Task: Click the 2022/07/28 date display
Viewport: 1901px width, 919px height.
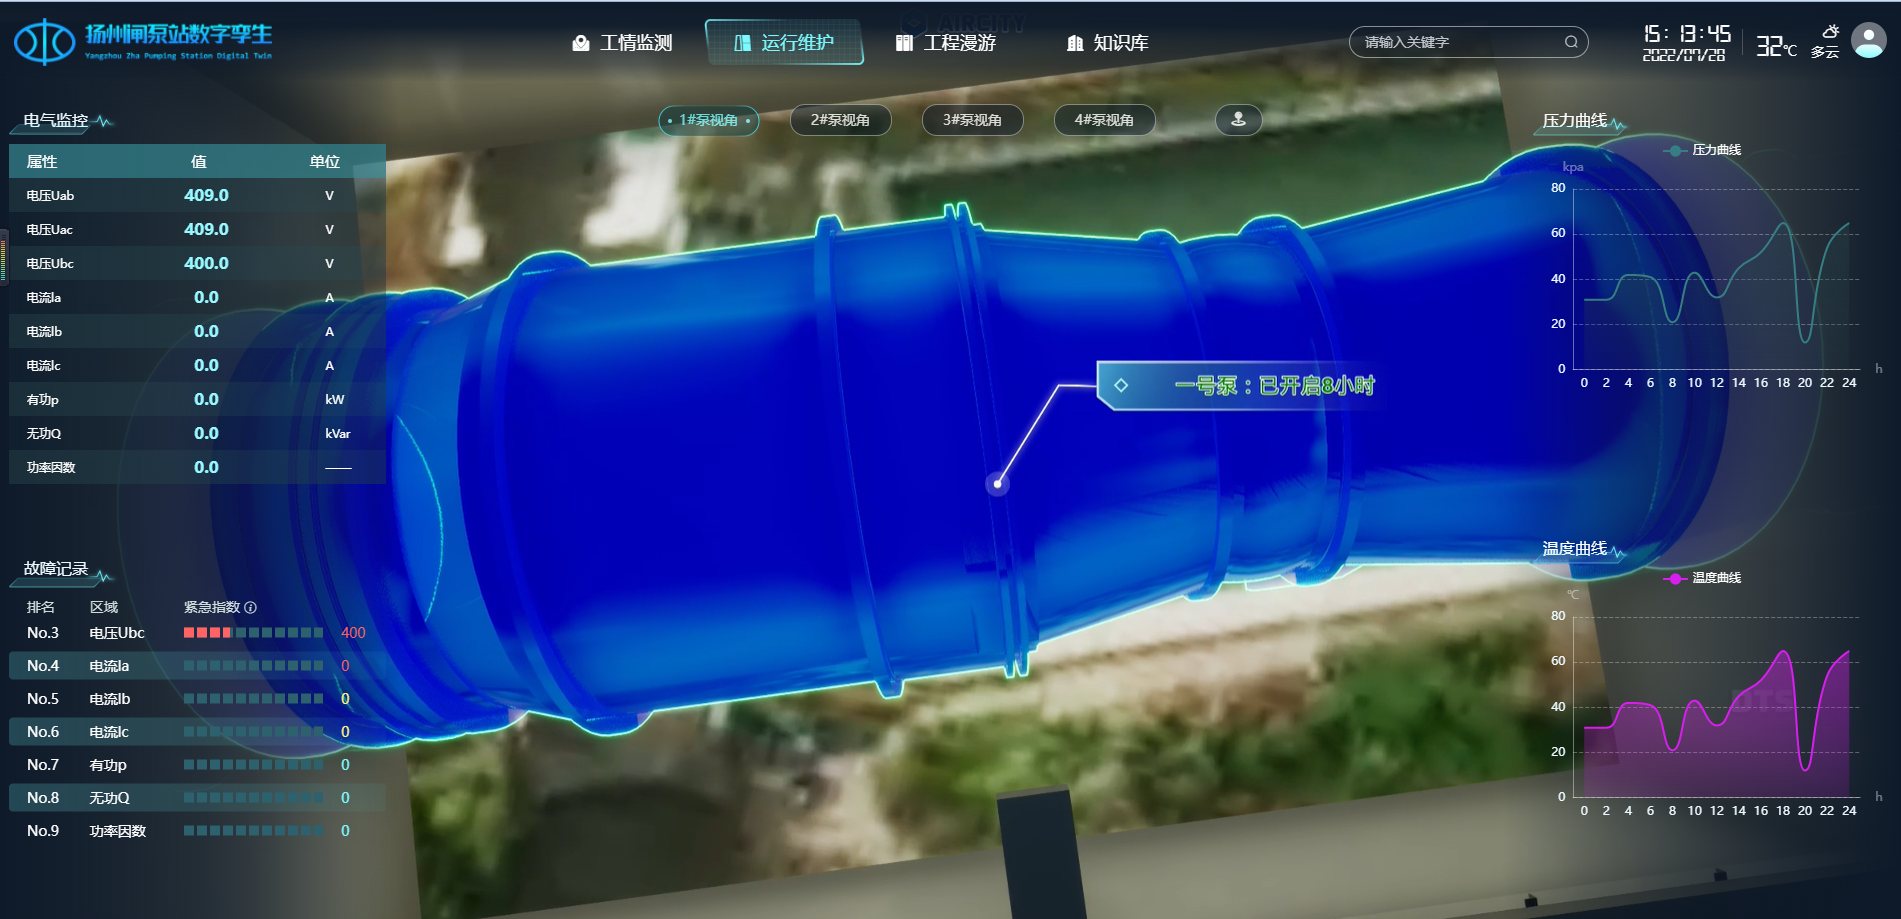Action: point(1684,56)
